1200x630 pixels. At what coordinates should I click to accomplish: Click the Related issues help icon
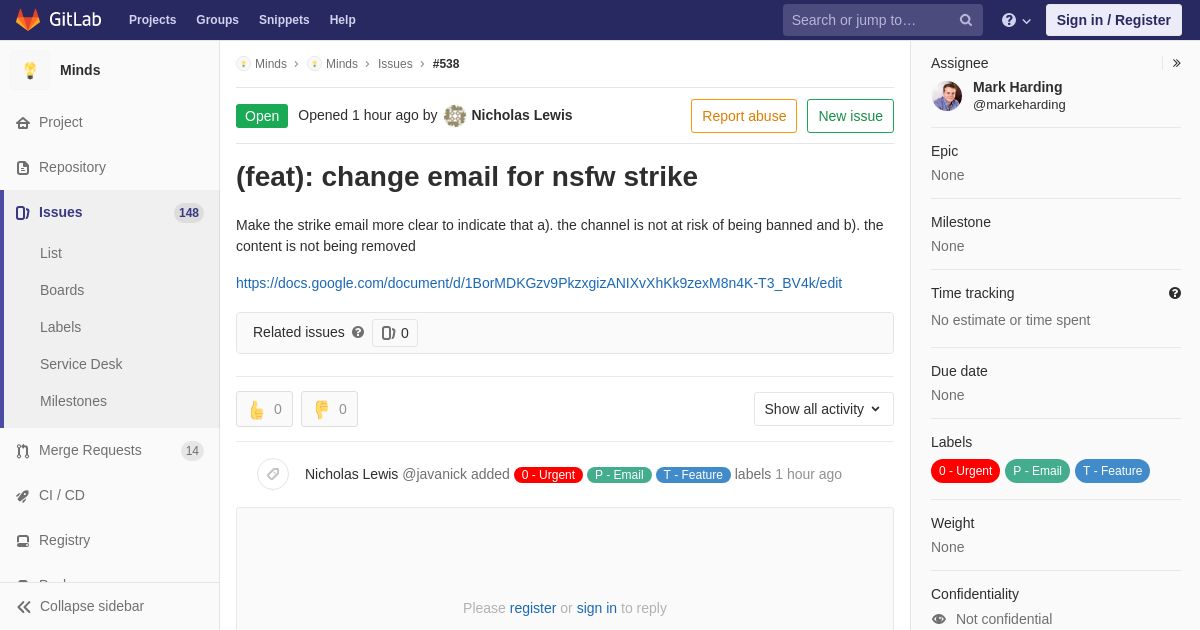[358, 332]
